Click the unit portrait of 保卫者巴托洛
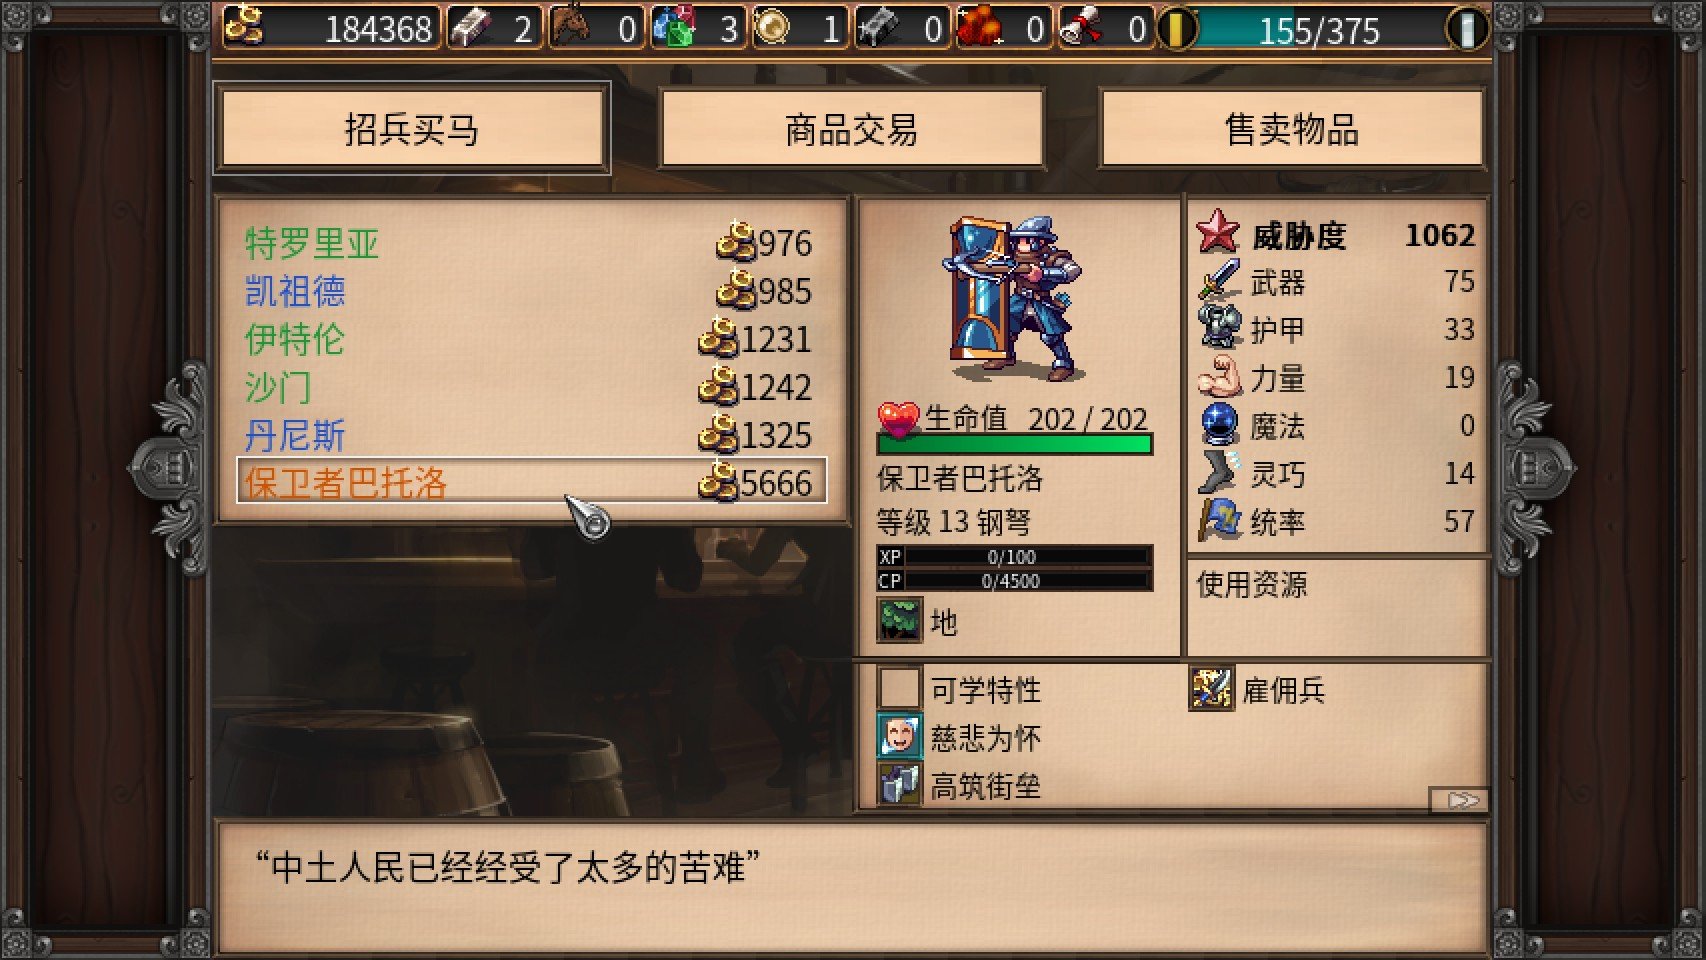 [x=1014, y=299]
